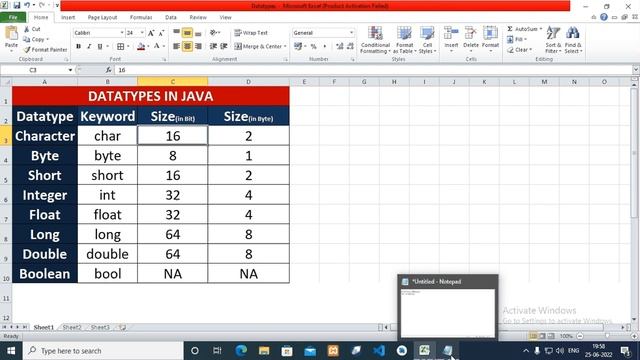640x360 pixels.
Task: Click the Comma Style icon
Action: click(x=325, y=47)
